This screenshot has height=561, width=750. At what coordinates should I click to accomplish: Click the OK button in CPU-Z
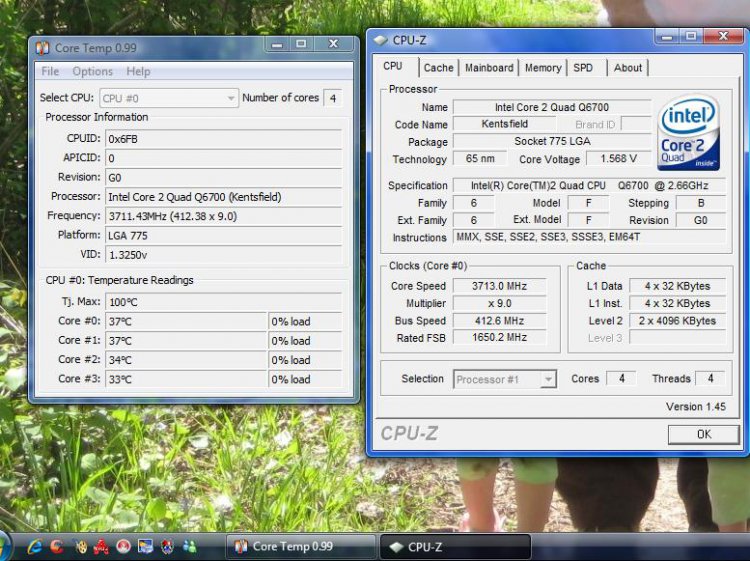click(x=704, y=434)
